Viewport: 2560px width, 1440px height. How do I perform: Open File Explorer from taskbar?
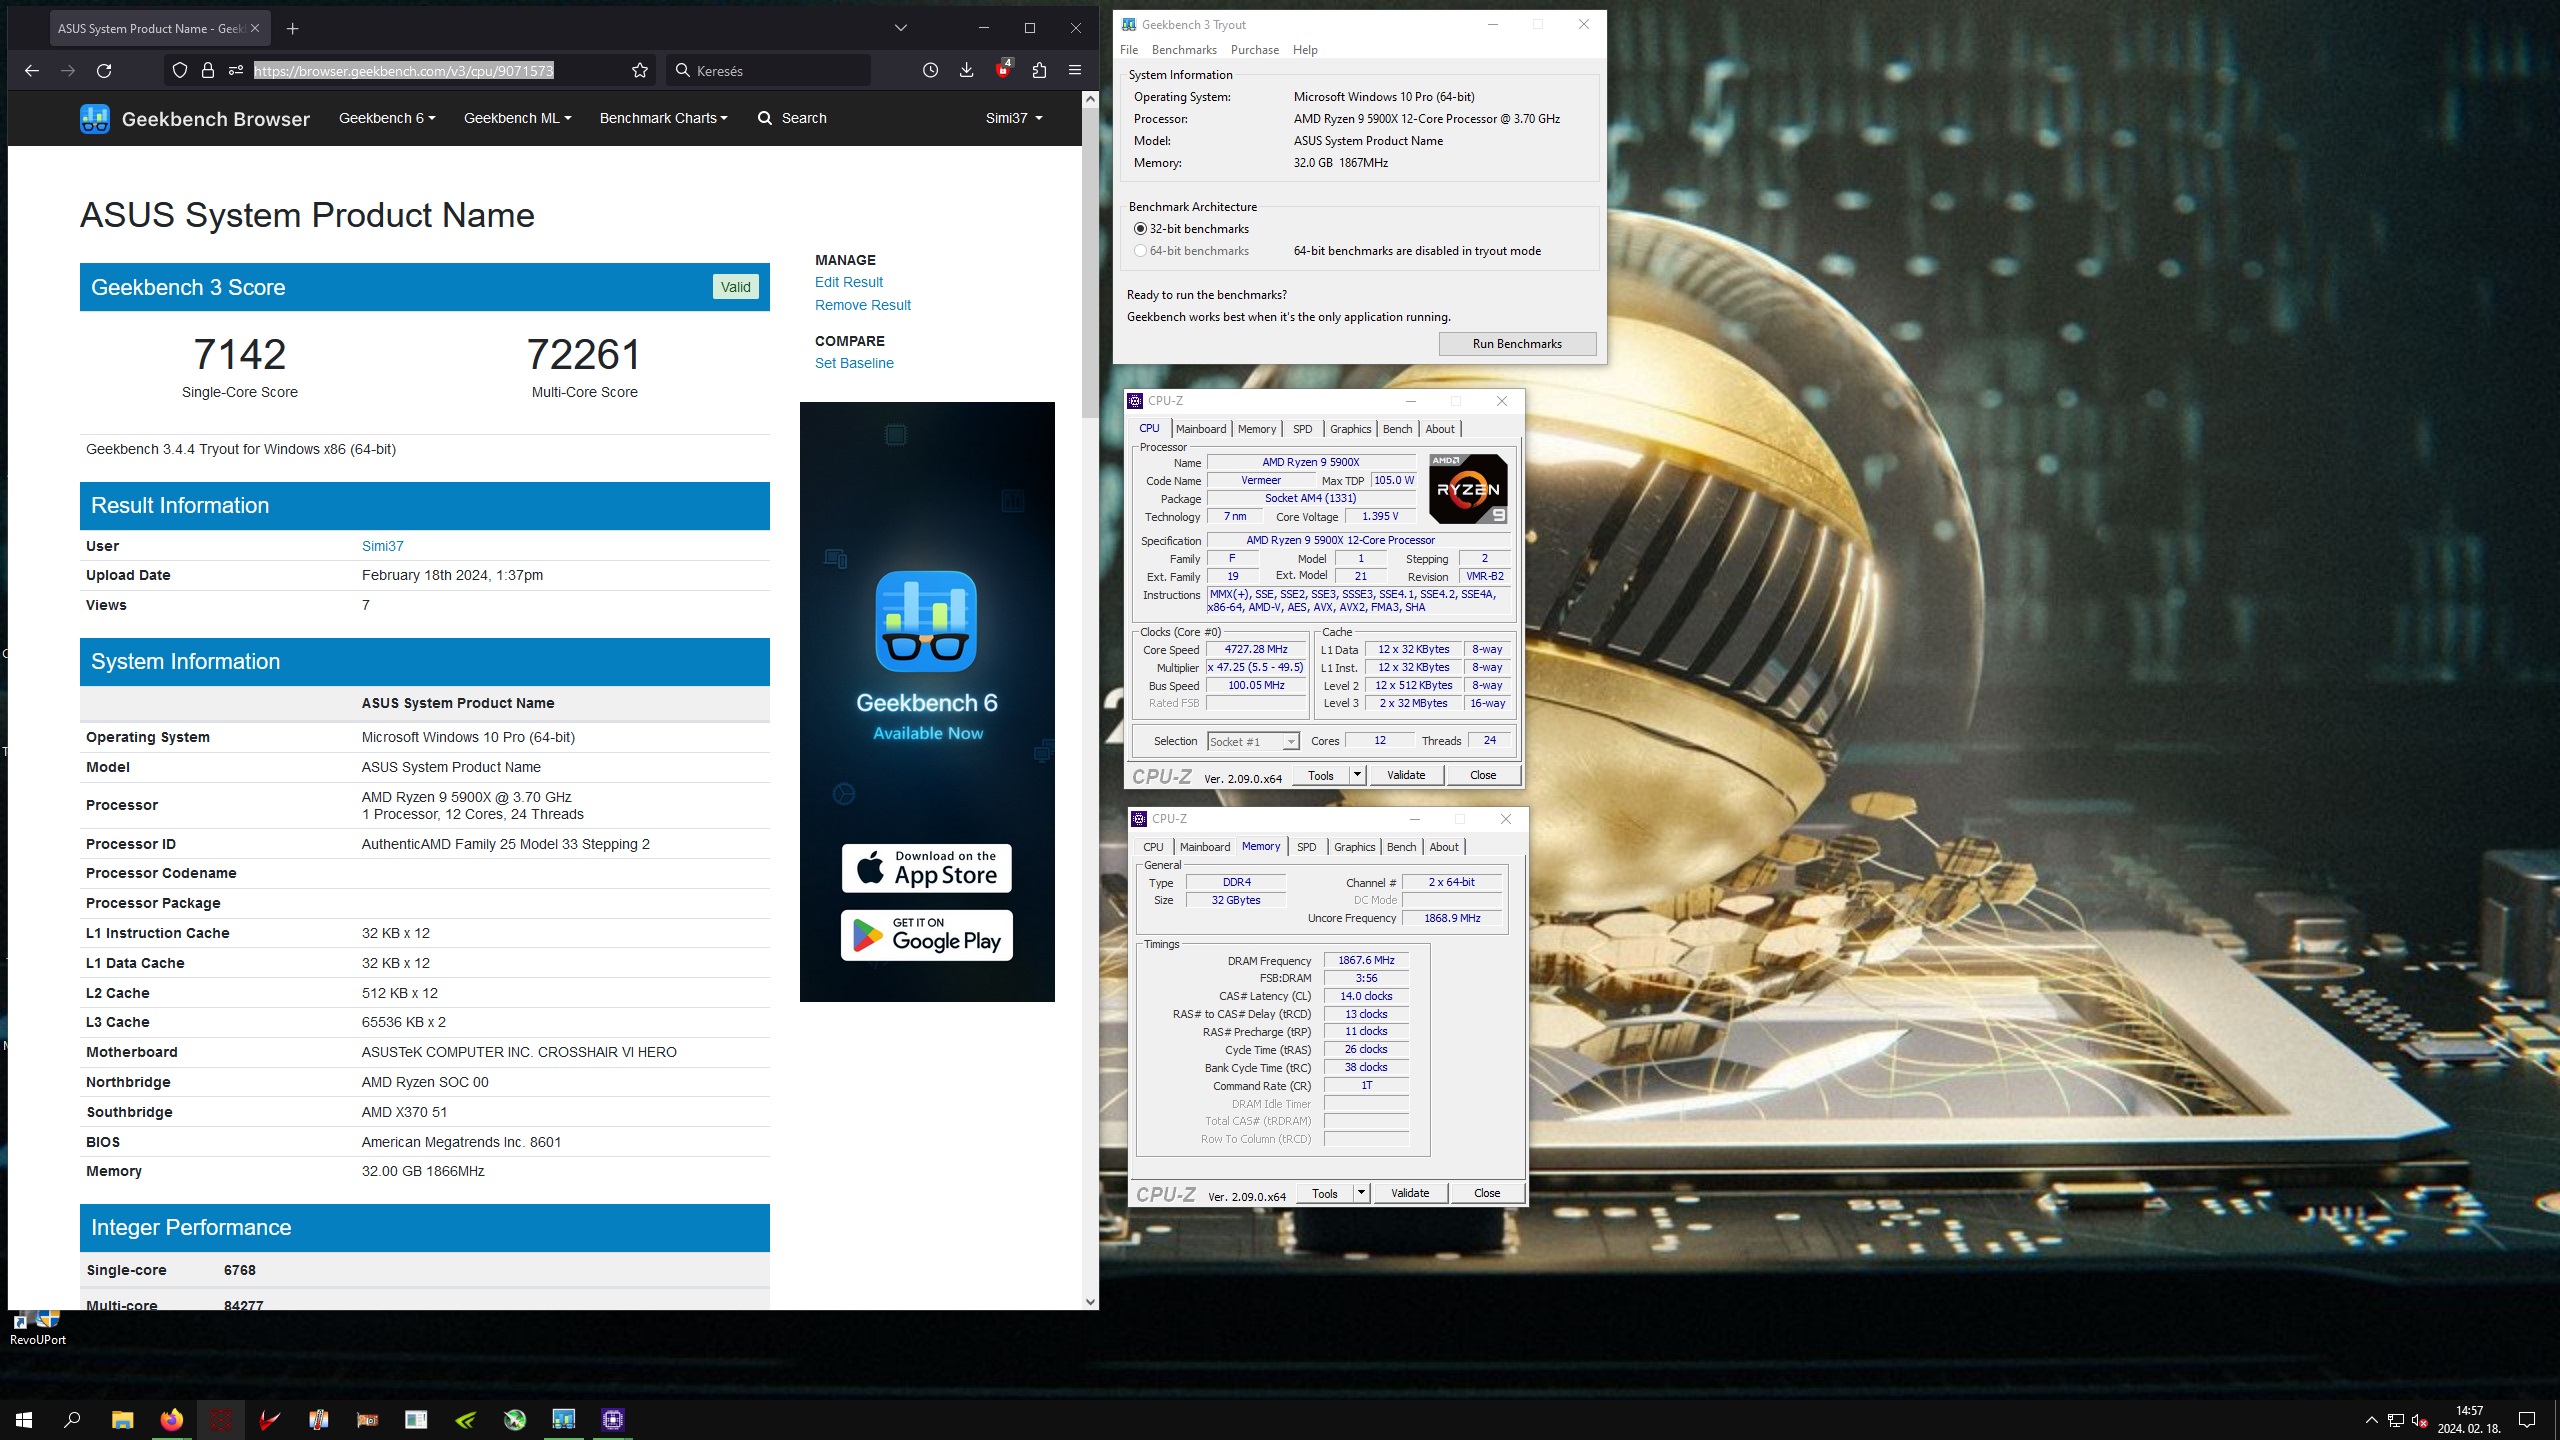click(122, 1420)
